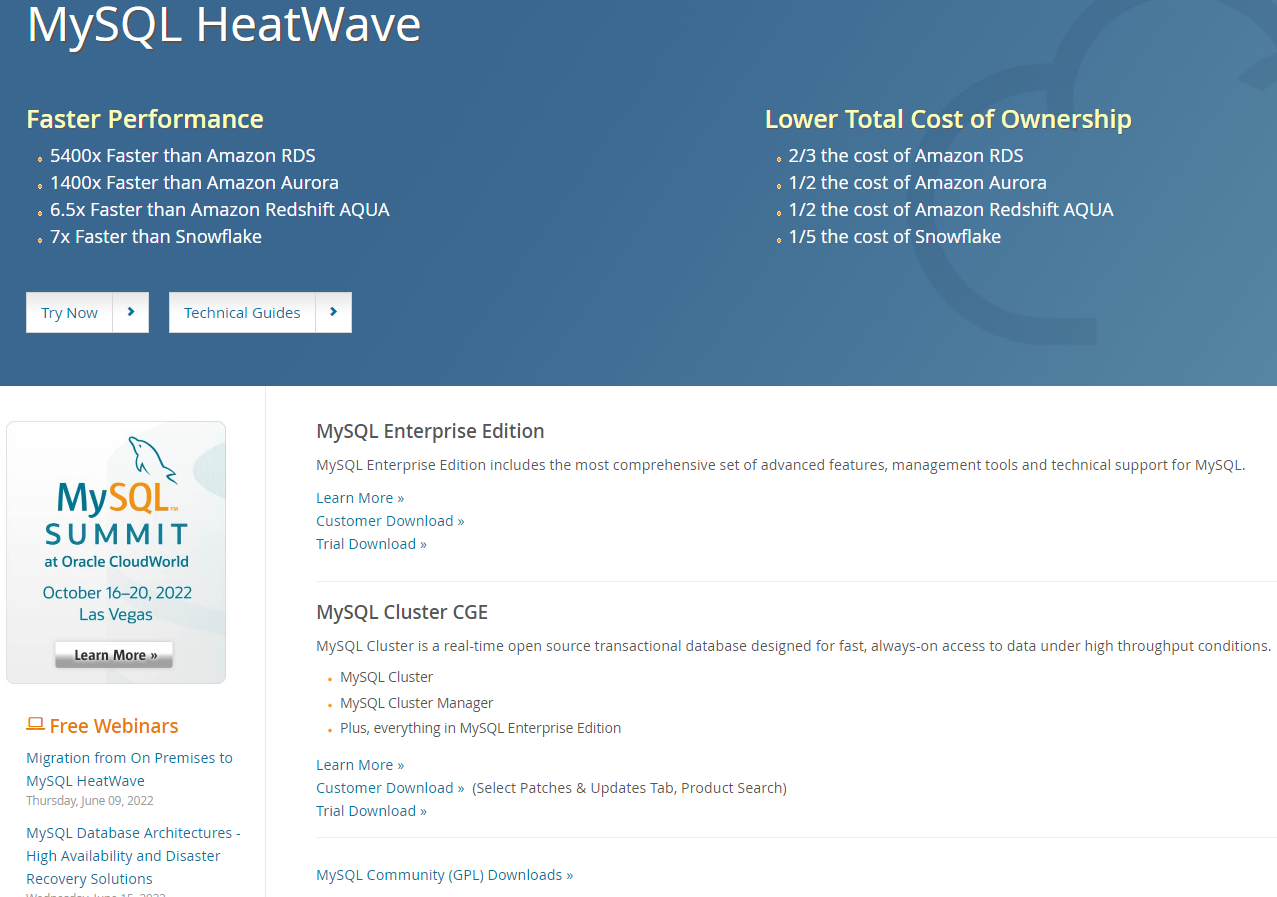Click Trial Download under MySQL Enterprise Edition
Image resolution: width=1277 pixels, height=897 pixels.
click(x=371, y=544)
